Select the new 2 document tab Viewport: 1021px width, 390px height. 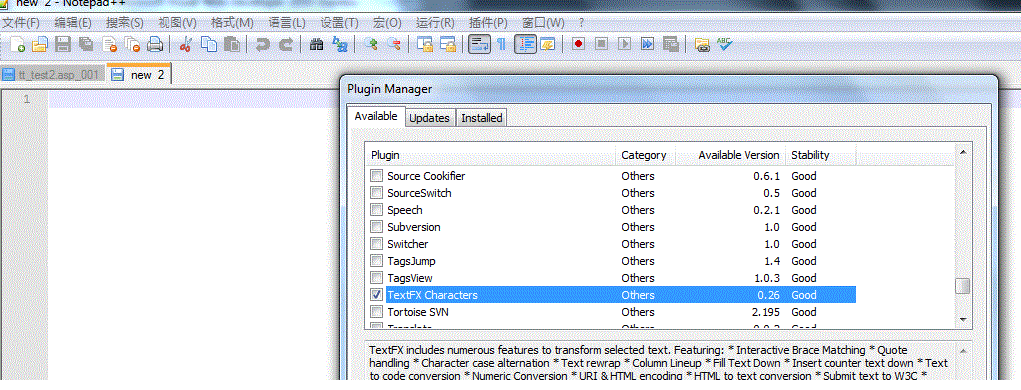click(x=139, y=74)
